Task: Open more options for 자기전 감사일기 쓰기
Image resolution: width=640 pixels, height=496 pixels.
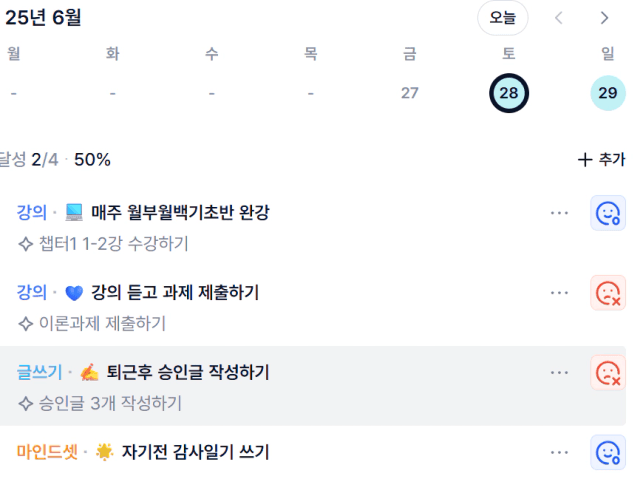Action: coord(559,452)
